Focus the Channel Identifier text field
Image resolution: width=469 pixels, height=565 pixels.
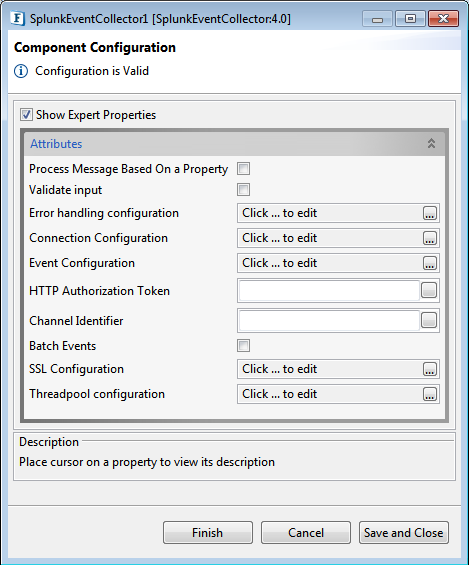click(329, 320)
